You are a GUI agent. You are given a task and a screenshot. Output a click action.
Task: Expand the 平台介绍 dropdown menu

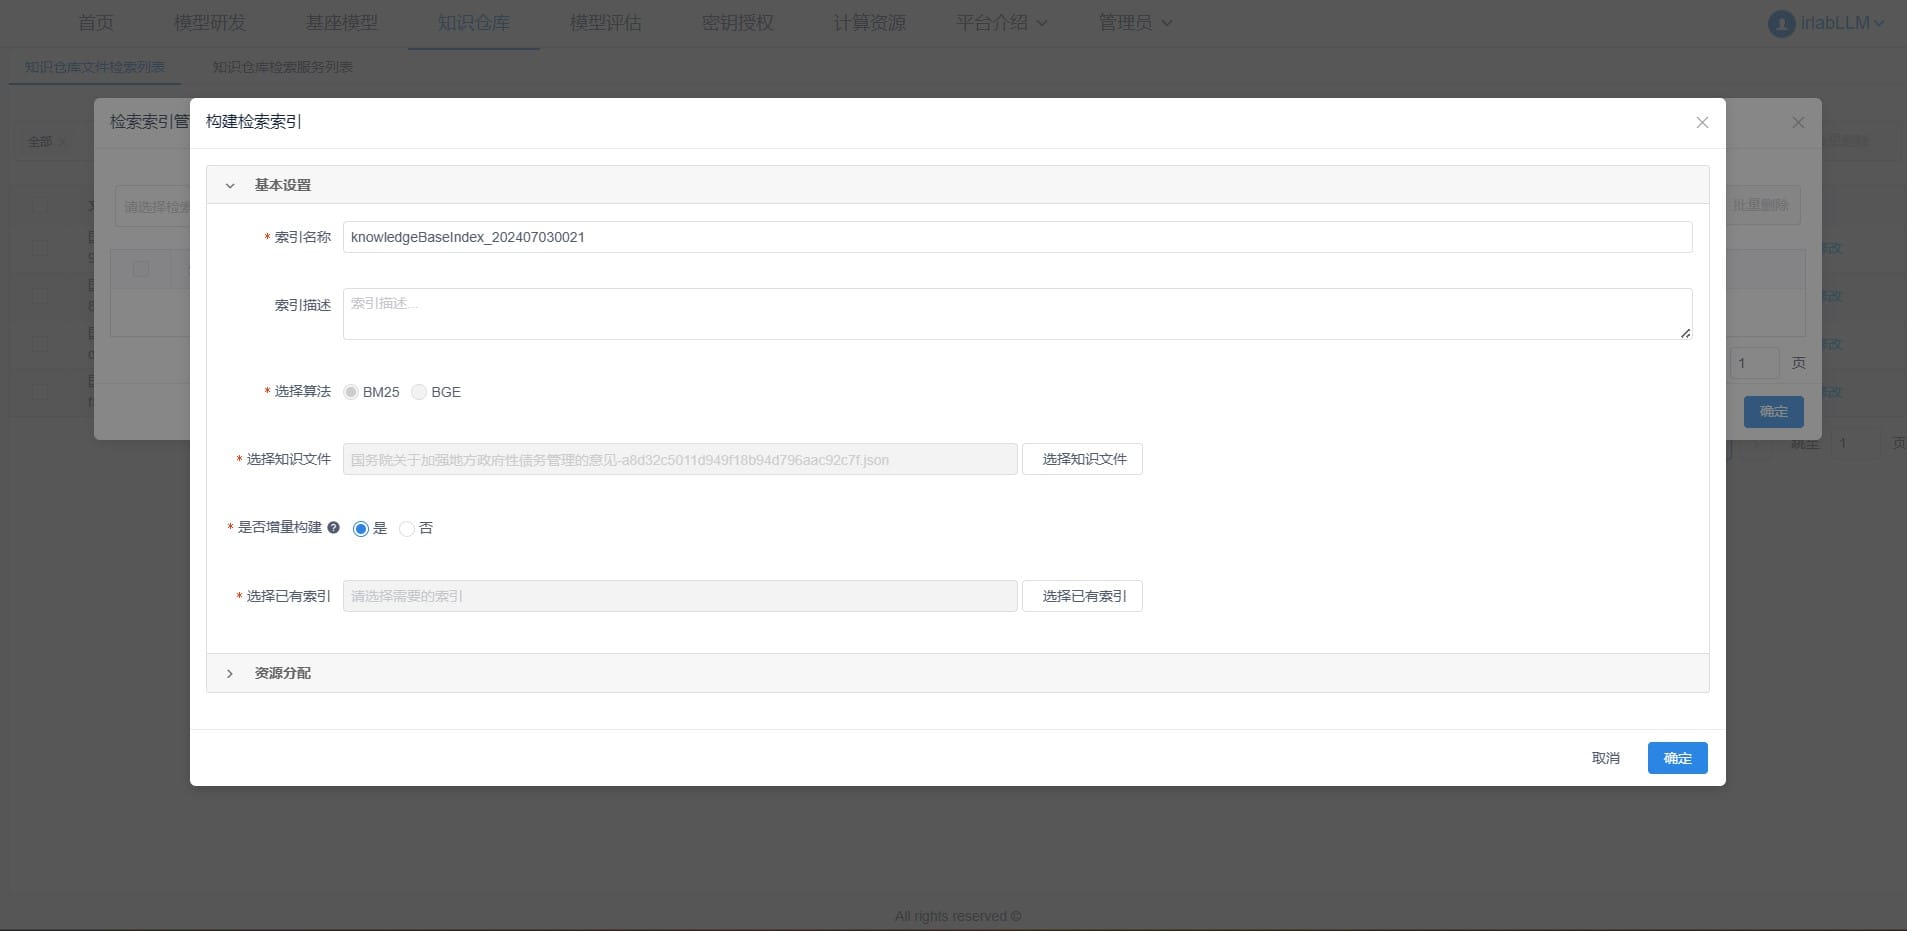coord(1002,23)
